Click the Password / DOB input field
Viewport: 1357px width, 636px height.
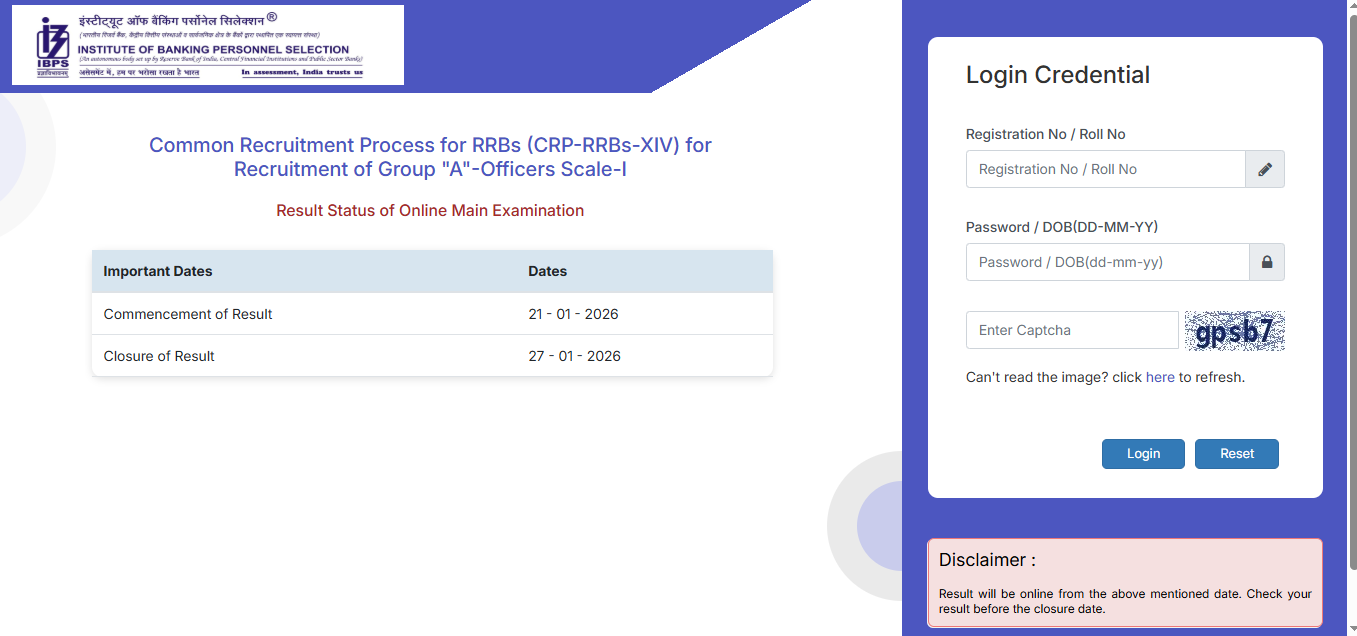click(x=1105, y=262)
